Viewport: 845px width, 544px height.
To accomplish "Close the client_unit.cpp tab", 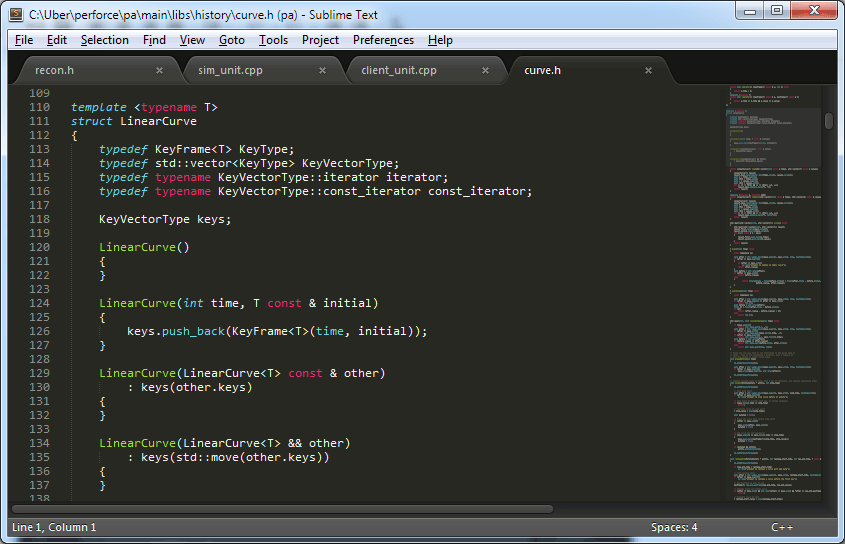I will click(x=485, y=71).
